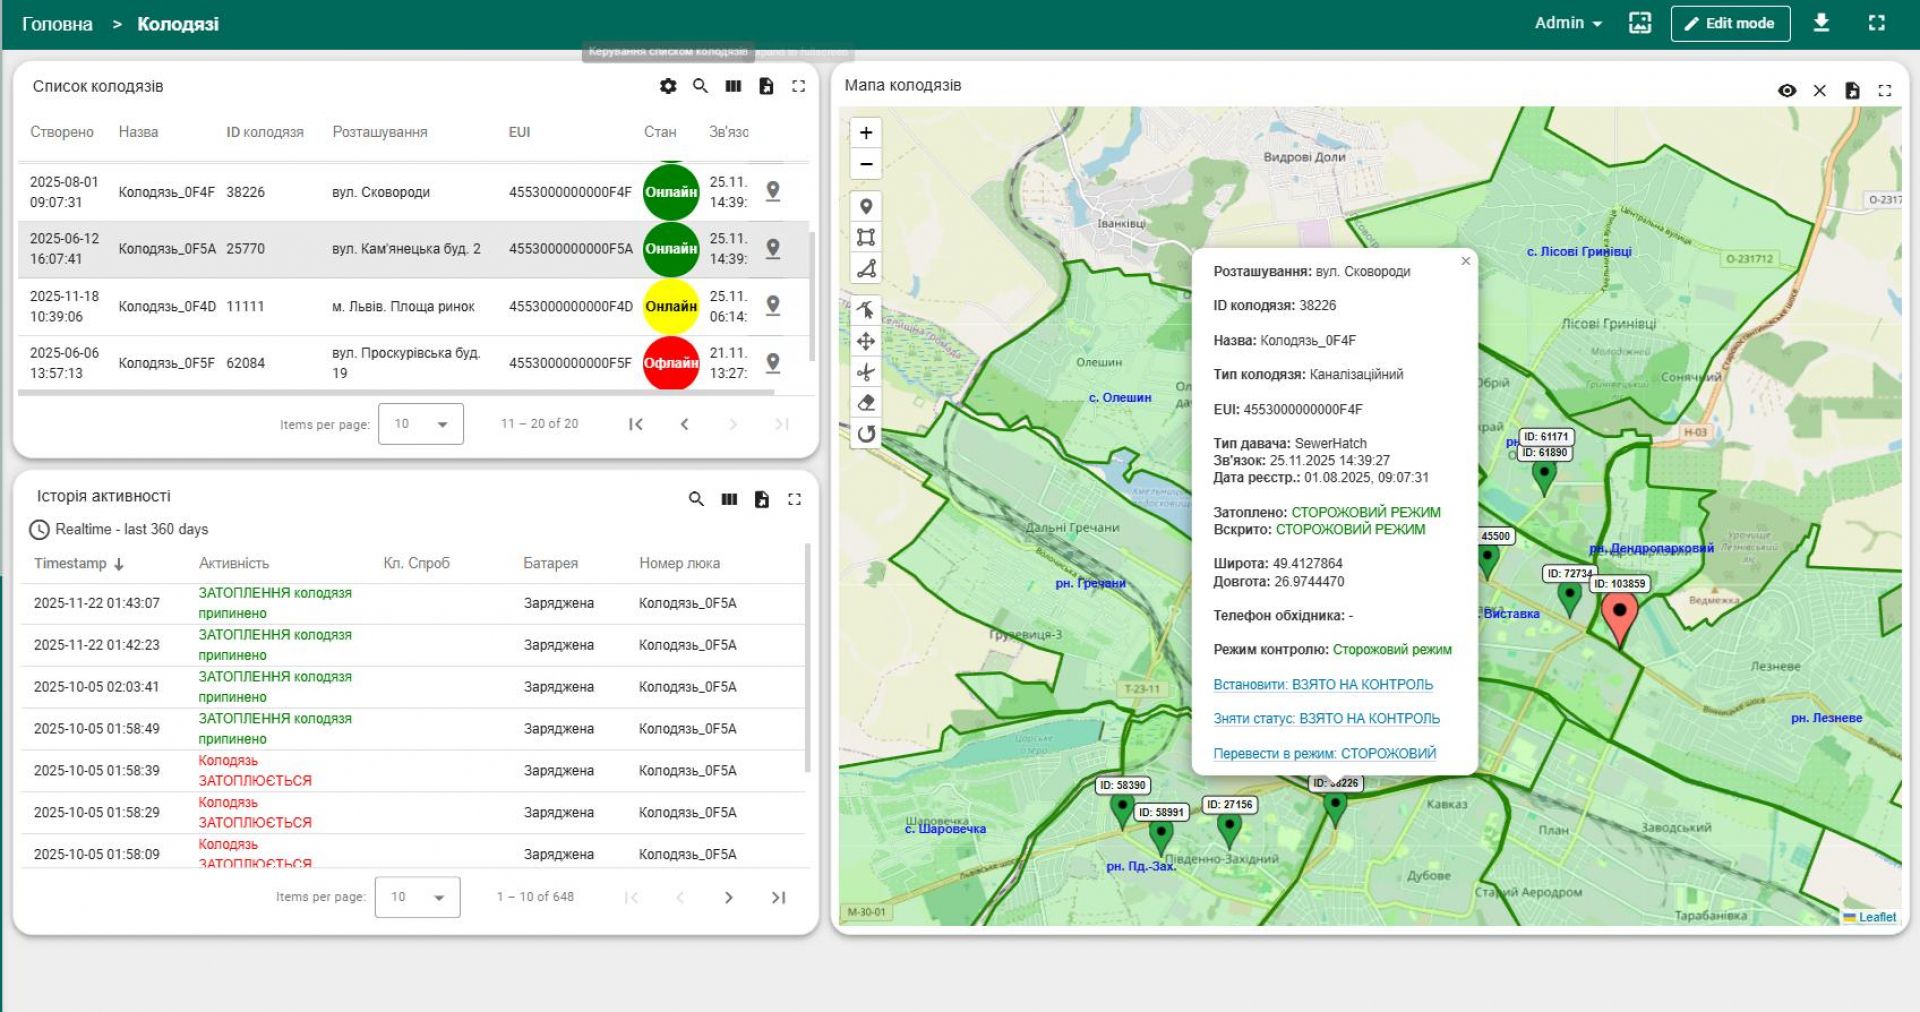Select the draw rectangle tool on map

[866, 237]
